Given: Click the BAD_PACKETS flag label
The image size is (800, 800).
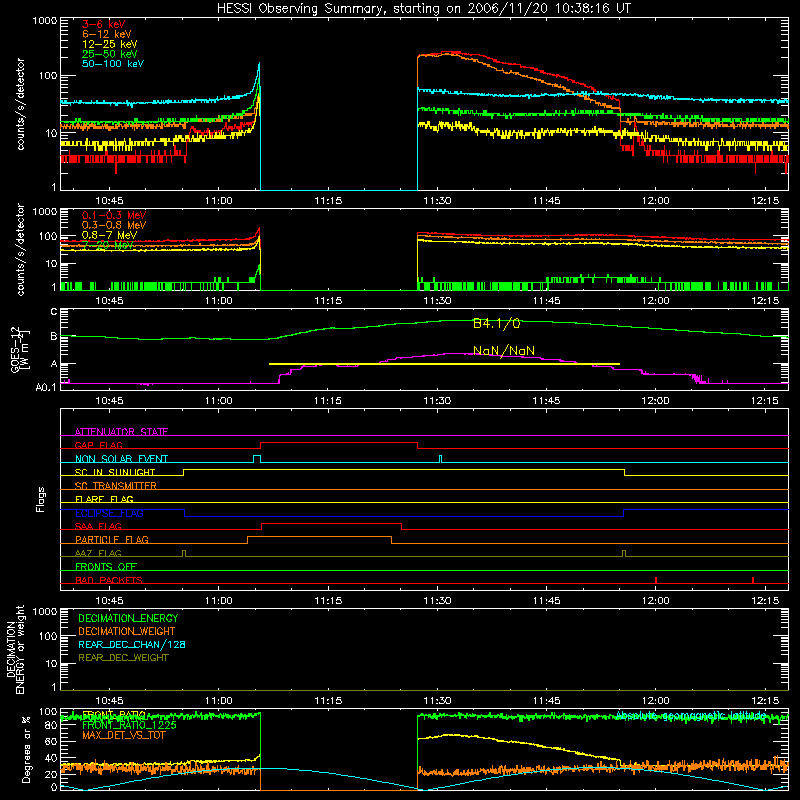Looking at the screenshot, I should (x=109, y=580).
